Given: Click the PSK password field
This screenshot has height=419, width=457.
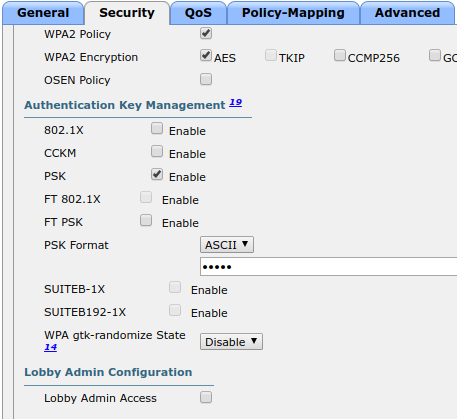Looking at the screenshot, I should (328, 267).
